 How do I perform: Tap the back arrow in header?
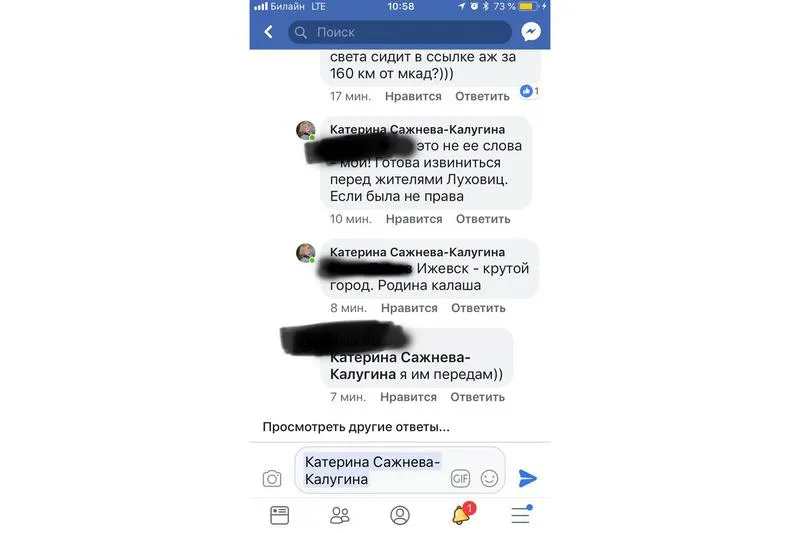[268, 32]
